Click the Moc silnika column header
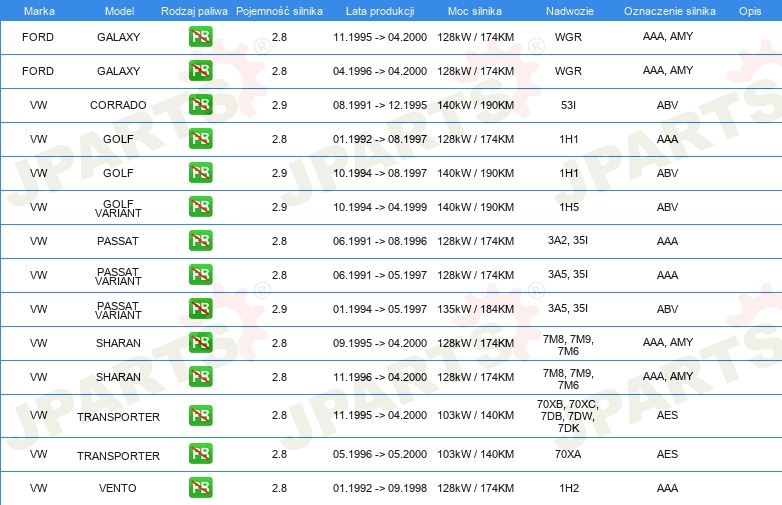782x505 pixels. tap(475, 11)
